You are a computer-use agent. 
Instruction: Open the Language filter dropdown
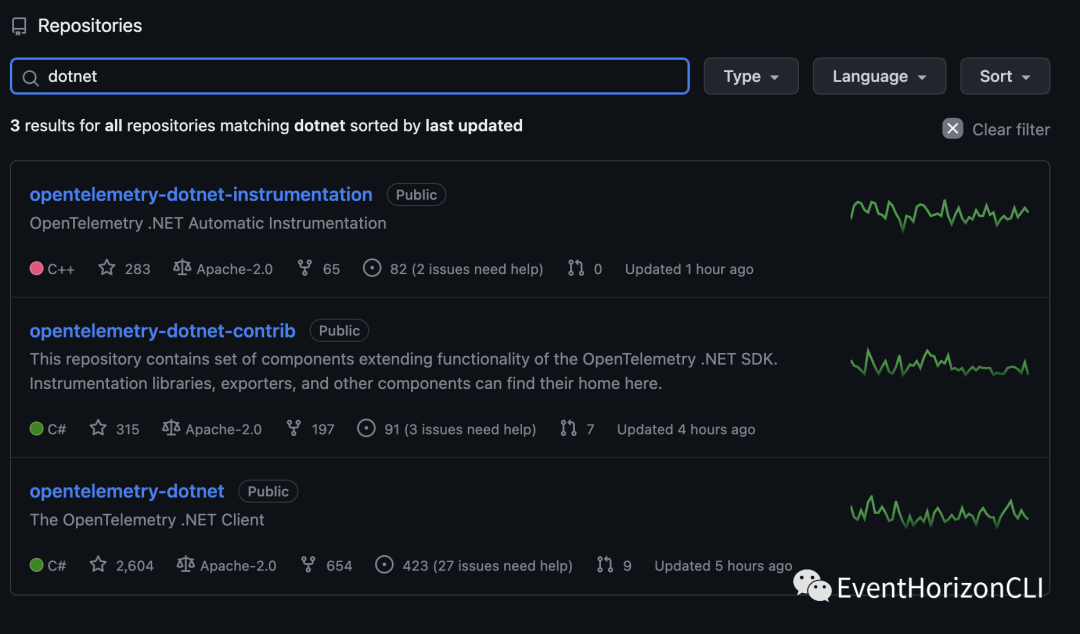point(879,76)
